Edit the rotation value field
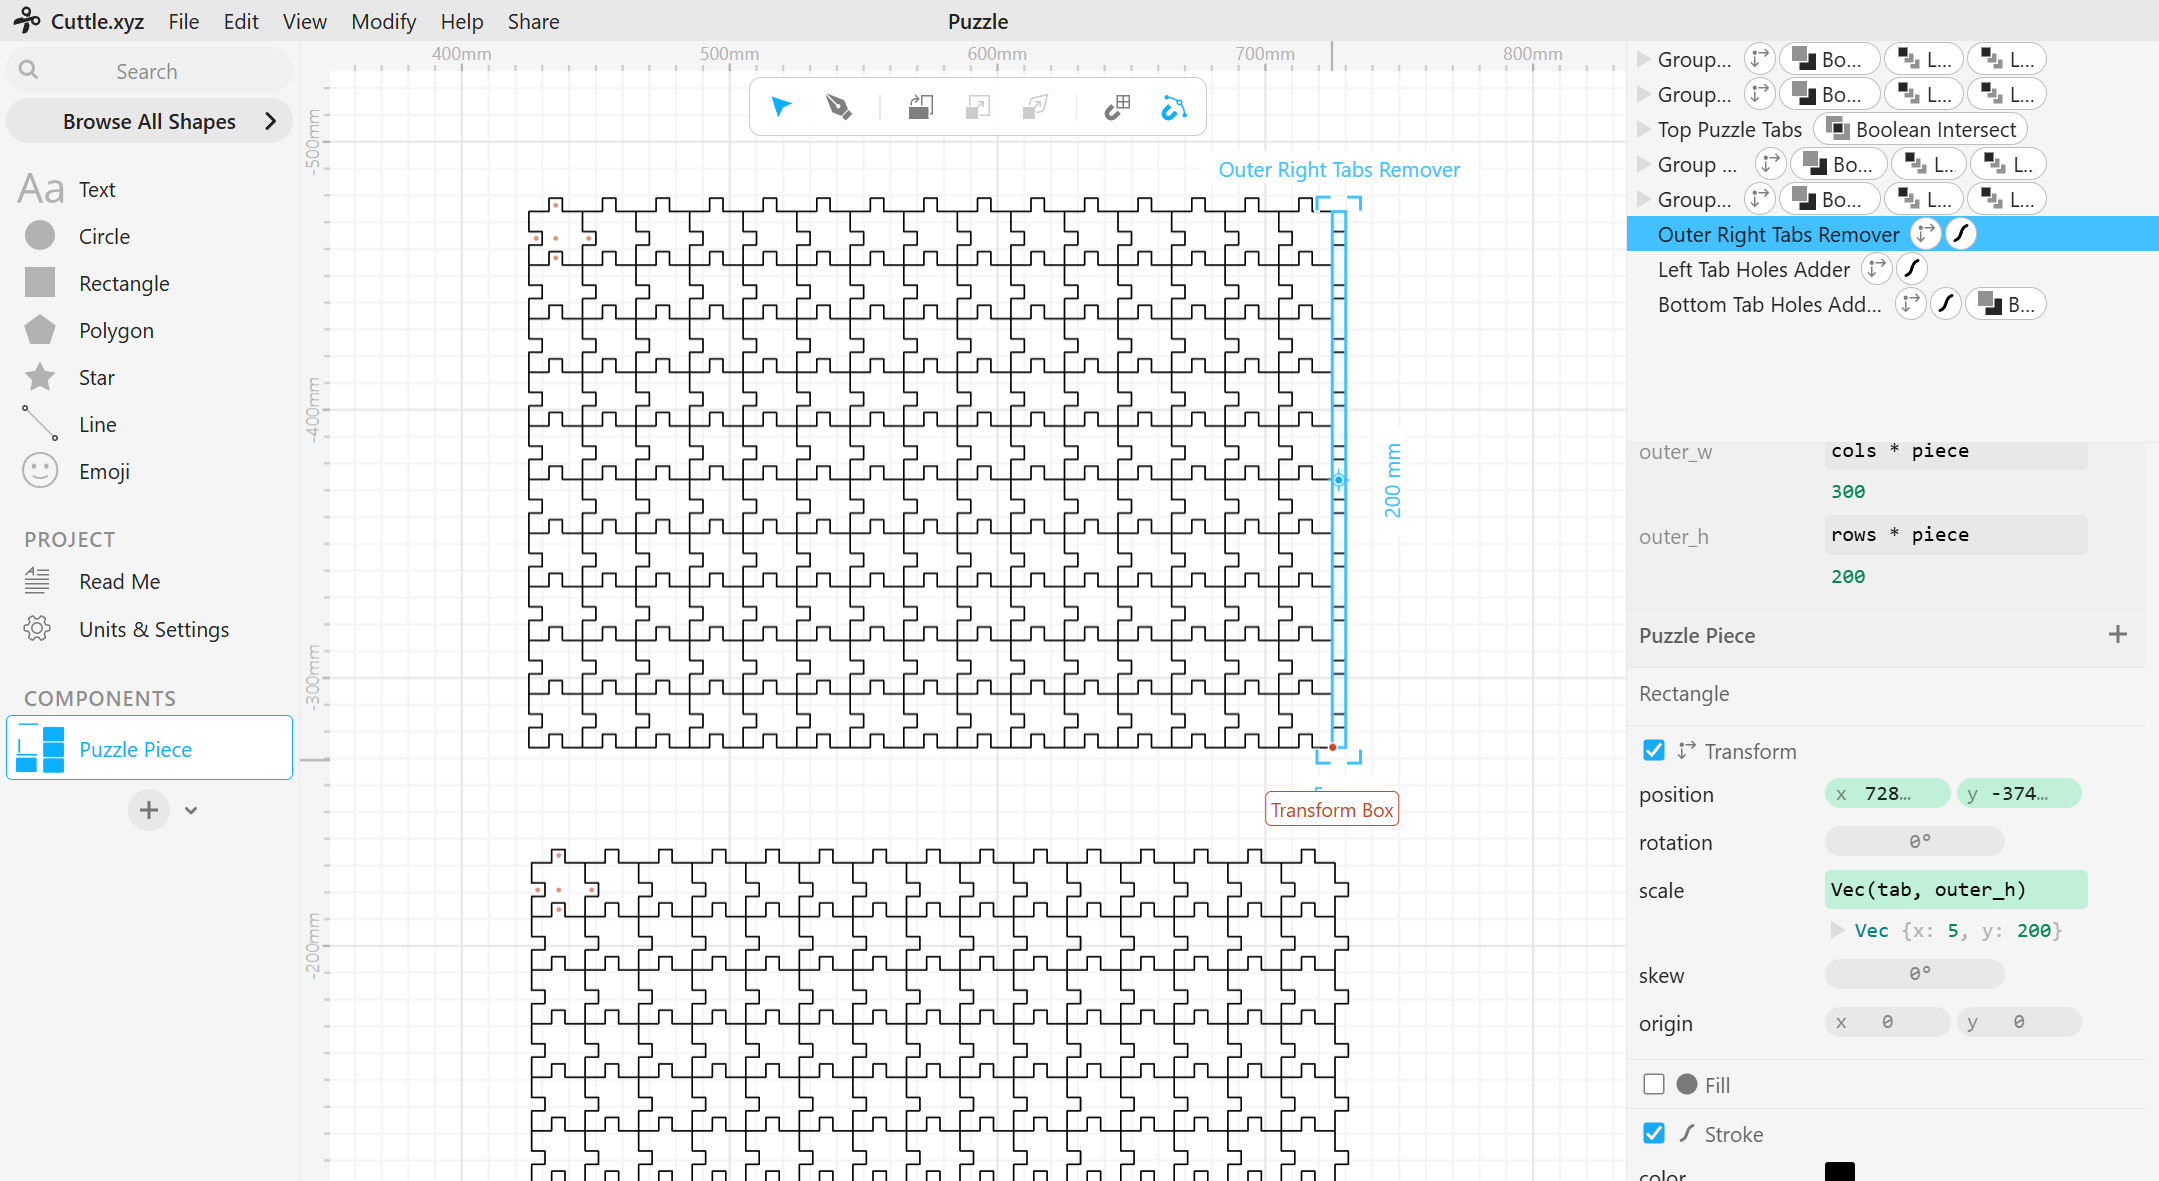Viewport: 2159px width, 1181px height. point(1914,841)
